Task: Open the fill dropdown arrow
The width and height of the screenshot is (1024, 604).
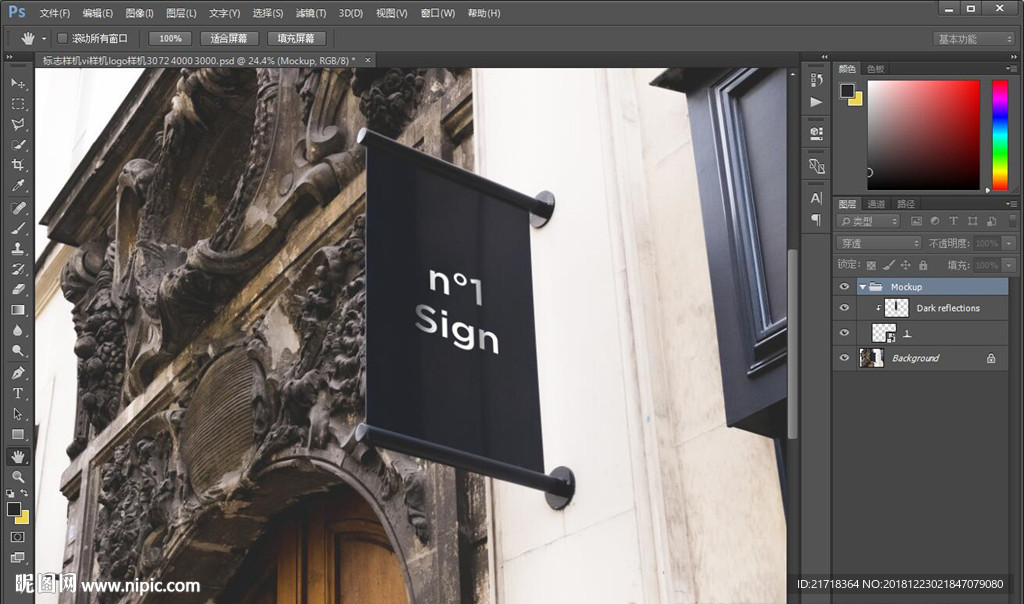Action: click(x=1010, y=265)
